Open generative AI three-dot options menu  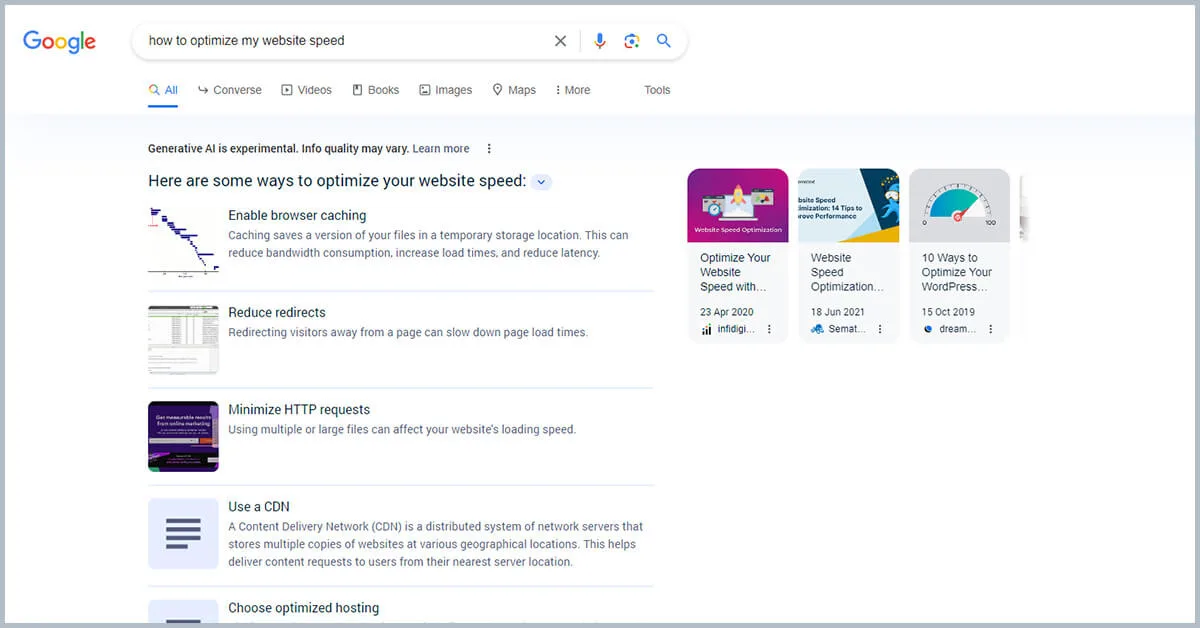coord(489,149)
